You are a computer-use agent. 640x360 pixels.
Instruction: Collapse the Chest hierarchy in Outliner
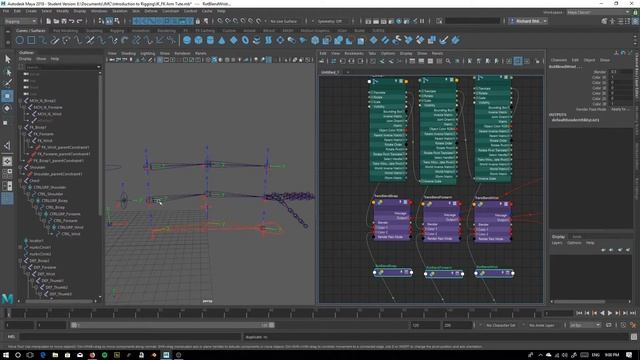click(20, 180)
